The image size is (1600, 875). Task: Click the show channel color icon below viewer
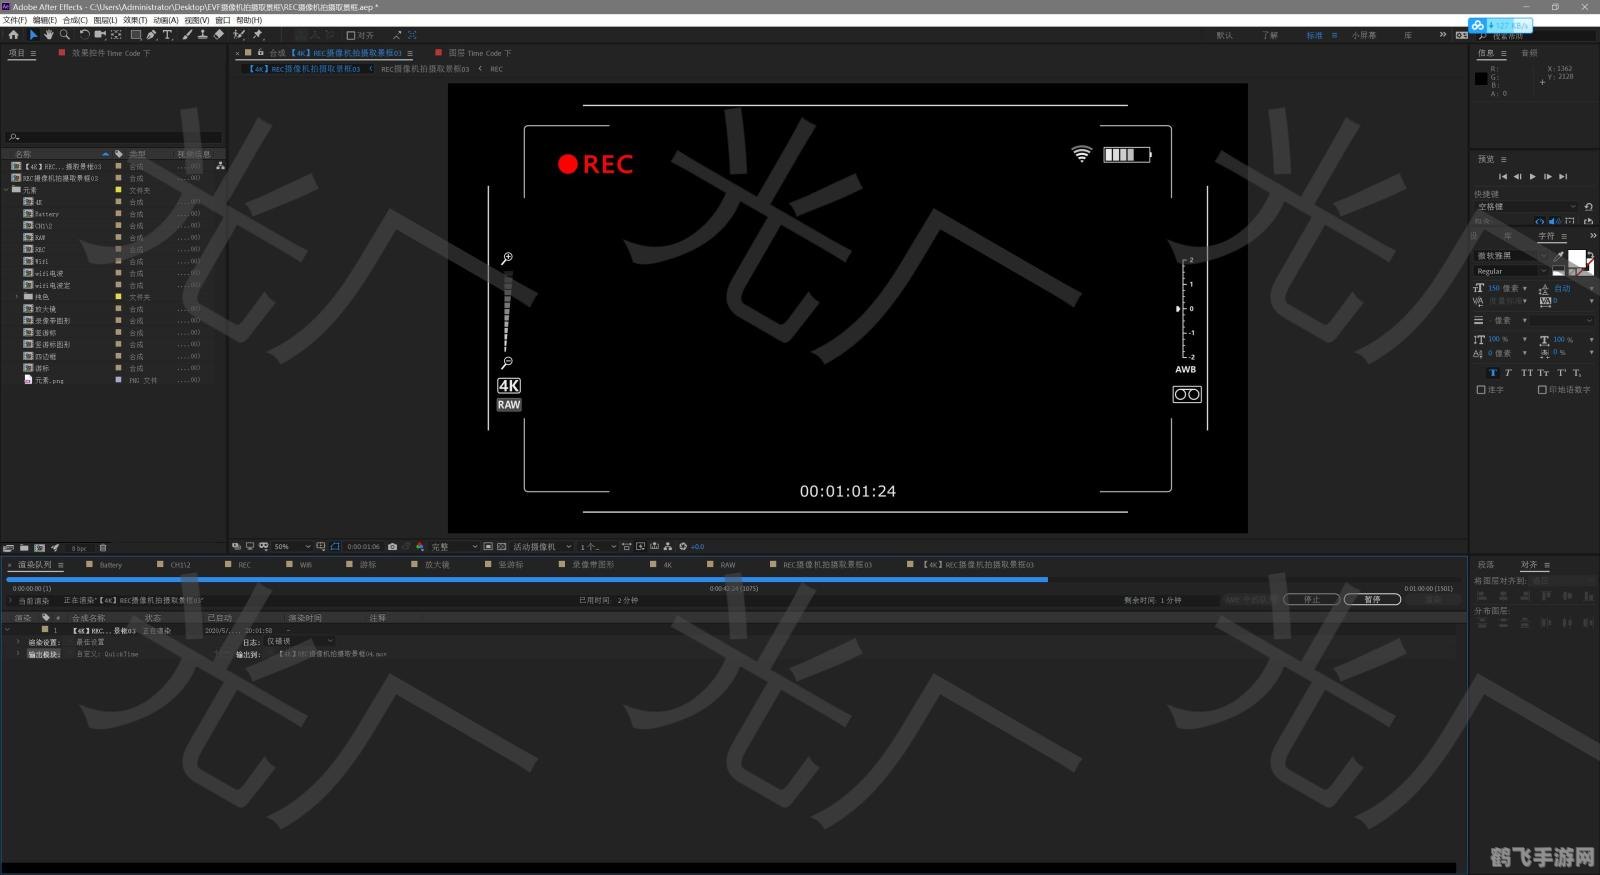(x=420, y=547)
